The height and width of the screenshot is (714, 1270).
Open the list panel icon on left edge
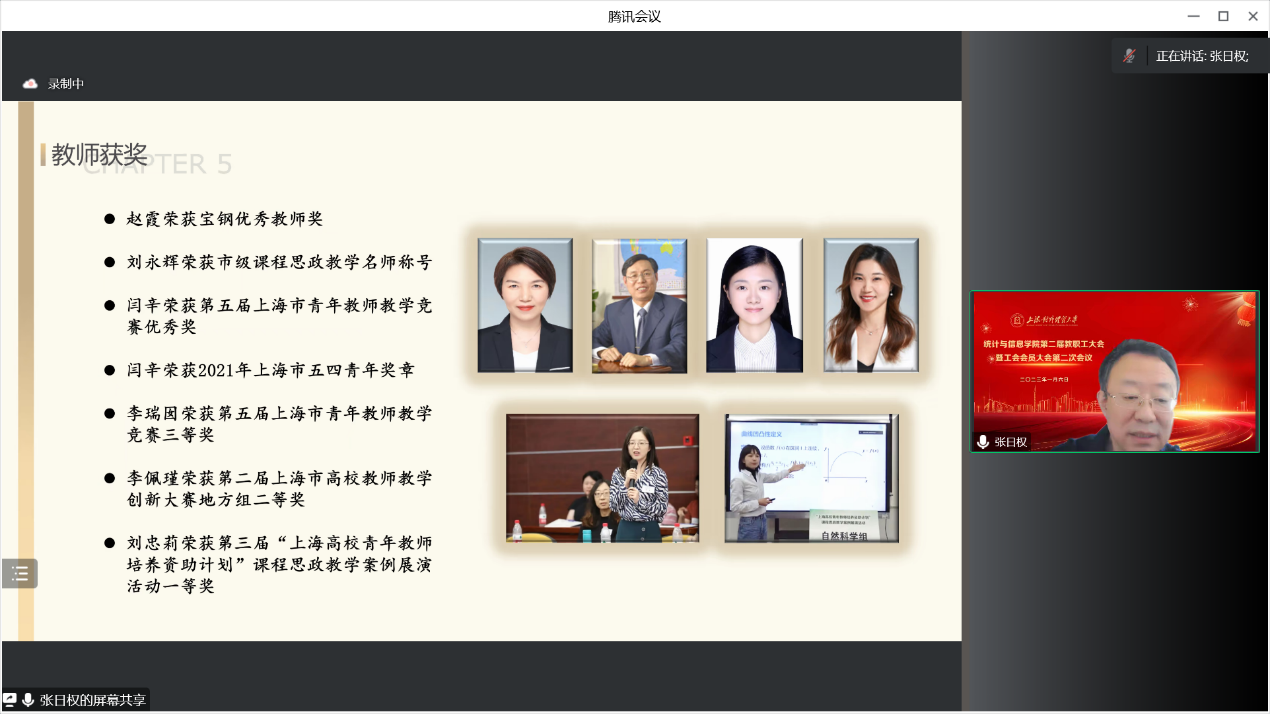pos(19,574)
